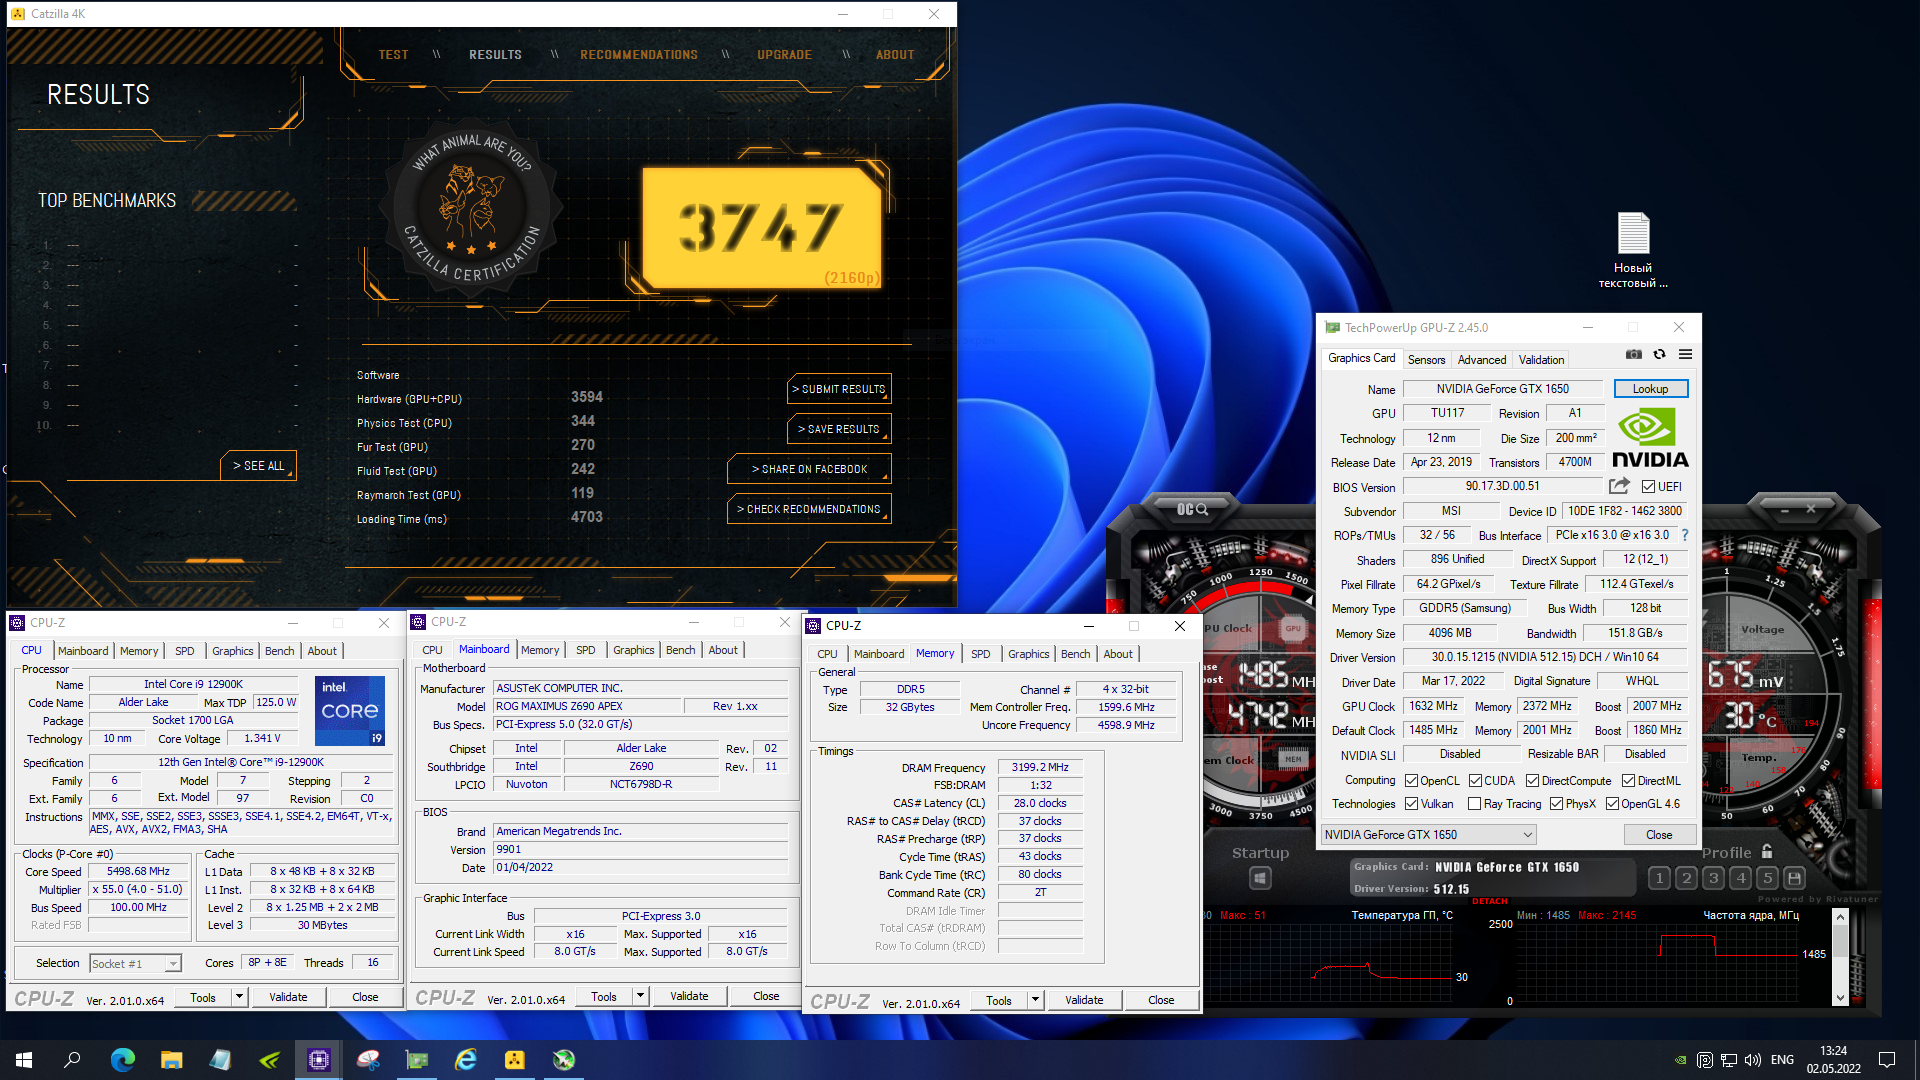Toggle Ray Tracing checkbox in GPU-Z
This screenshot has height=1080, width=1920.
point(1474,804)
